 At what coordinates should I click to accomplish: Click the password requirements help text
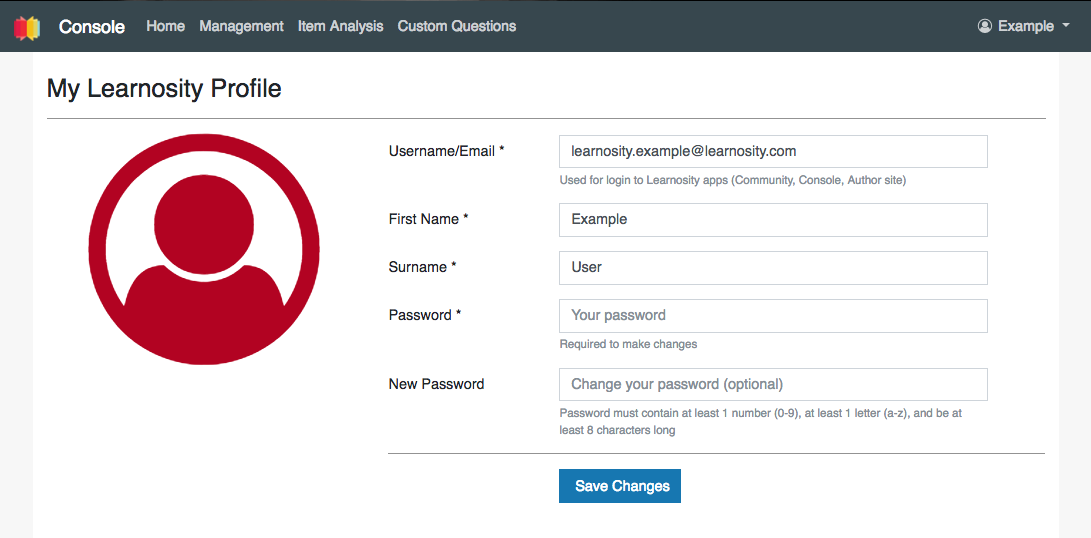pyautogui.click(x=760, y=421)
